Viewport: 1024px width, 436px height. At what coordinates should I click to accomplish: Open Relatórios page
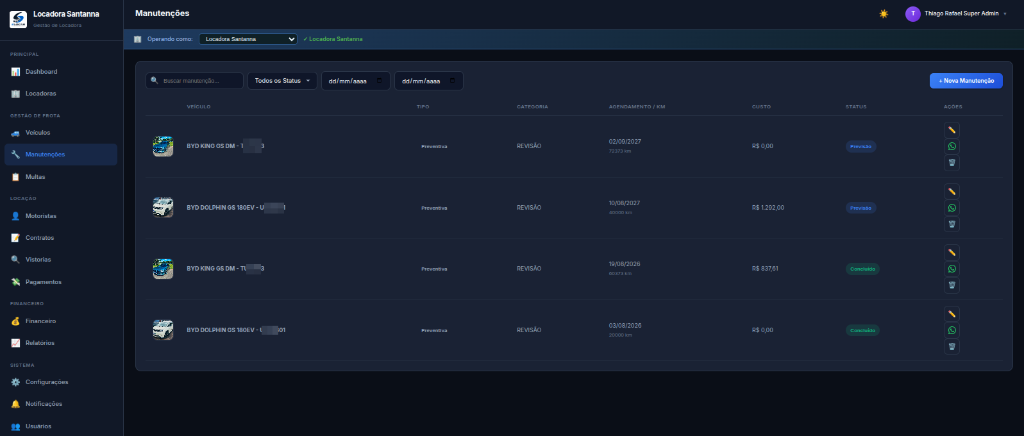click(61, 343)
